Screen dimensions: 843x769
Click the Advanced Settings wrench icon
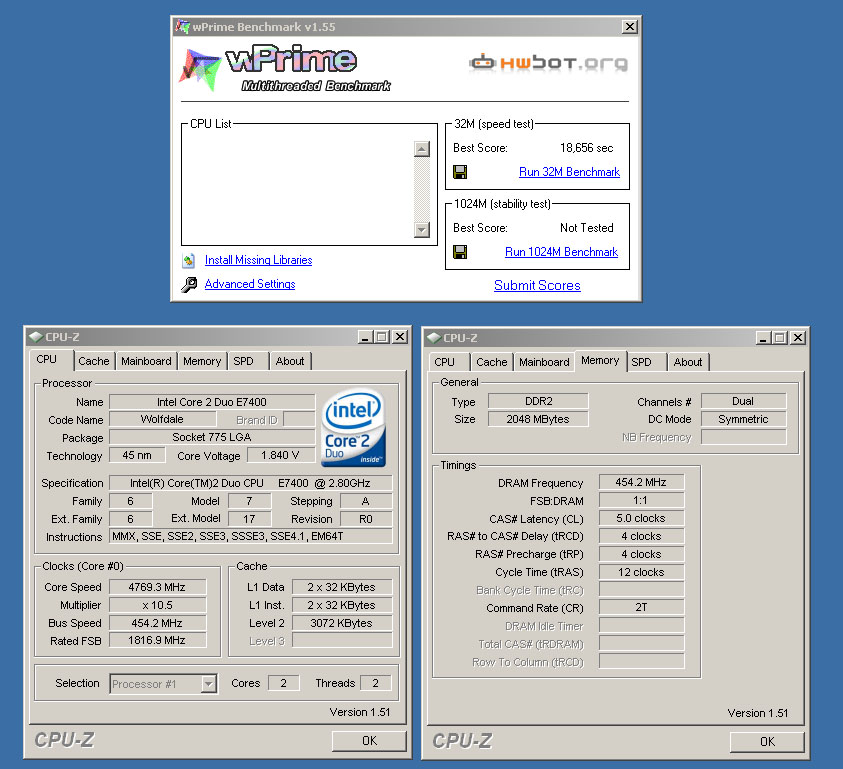[189, 284]
